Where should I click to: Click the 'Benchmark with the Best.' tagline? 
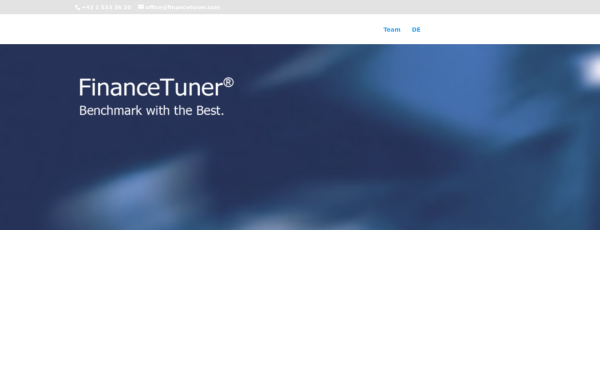151,111
